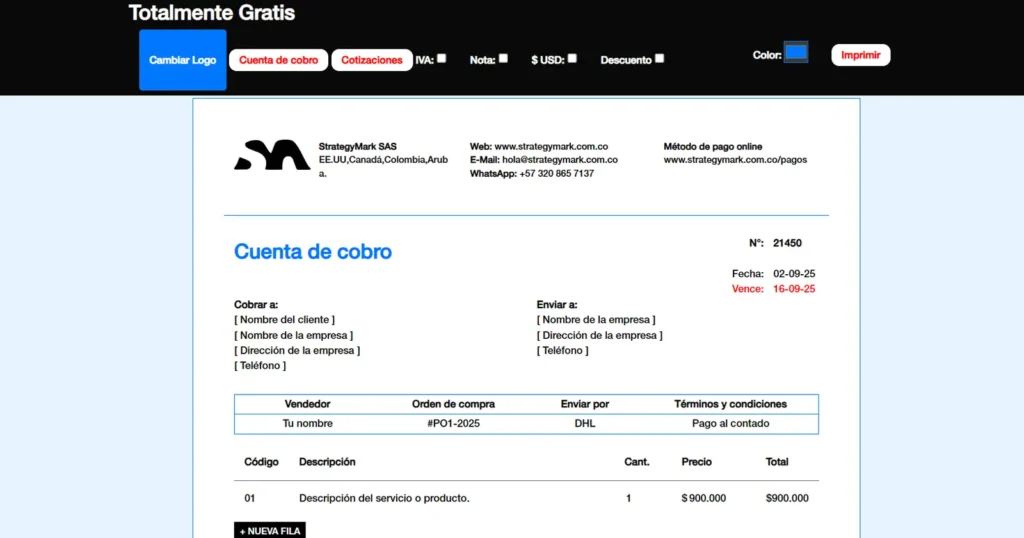Click the Imprimir button

[860, 55]
